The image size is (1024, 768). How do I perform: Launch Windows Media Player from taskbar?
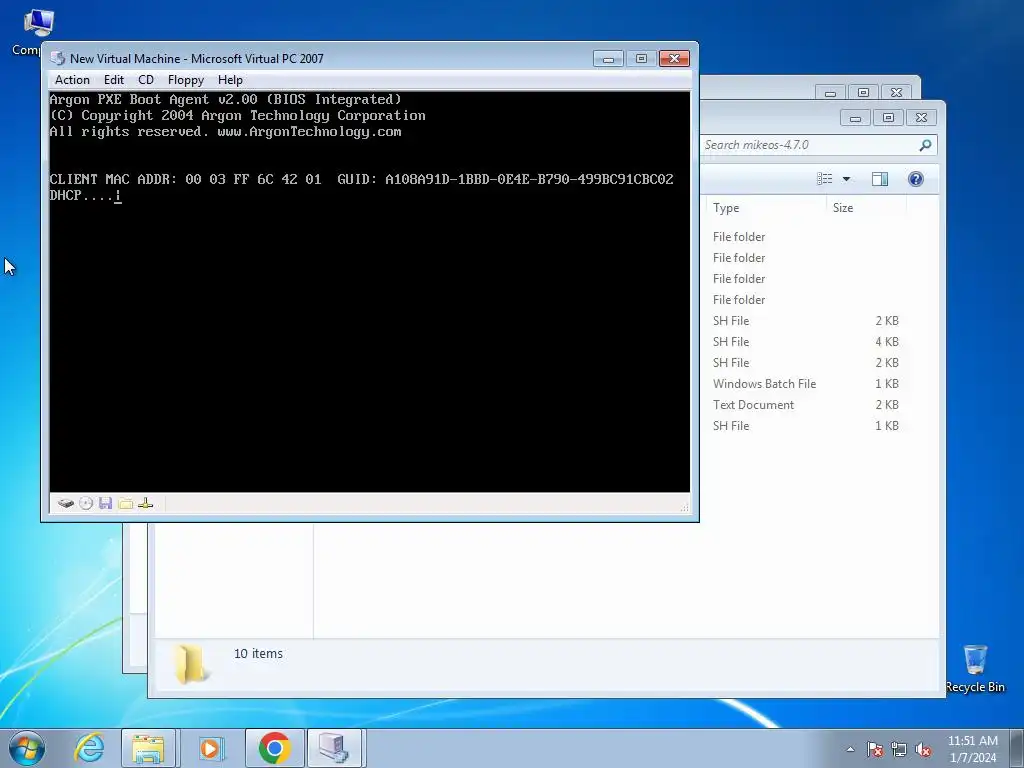(210, 748)
